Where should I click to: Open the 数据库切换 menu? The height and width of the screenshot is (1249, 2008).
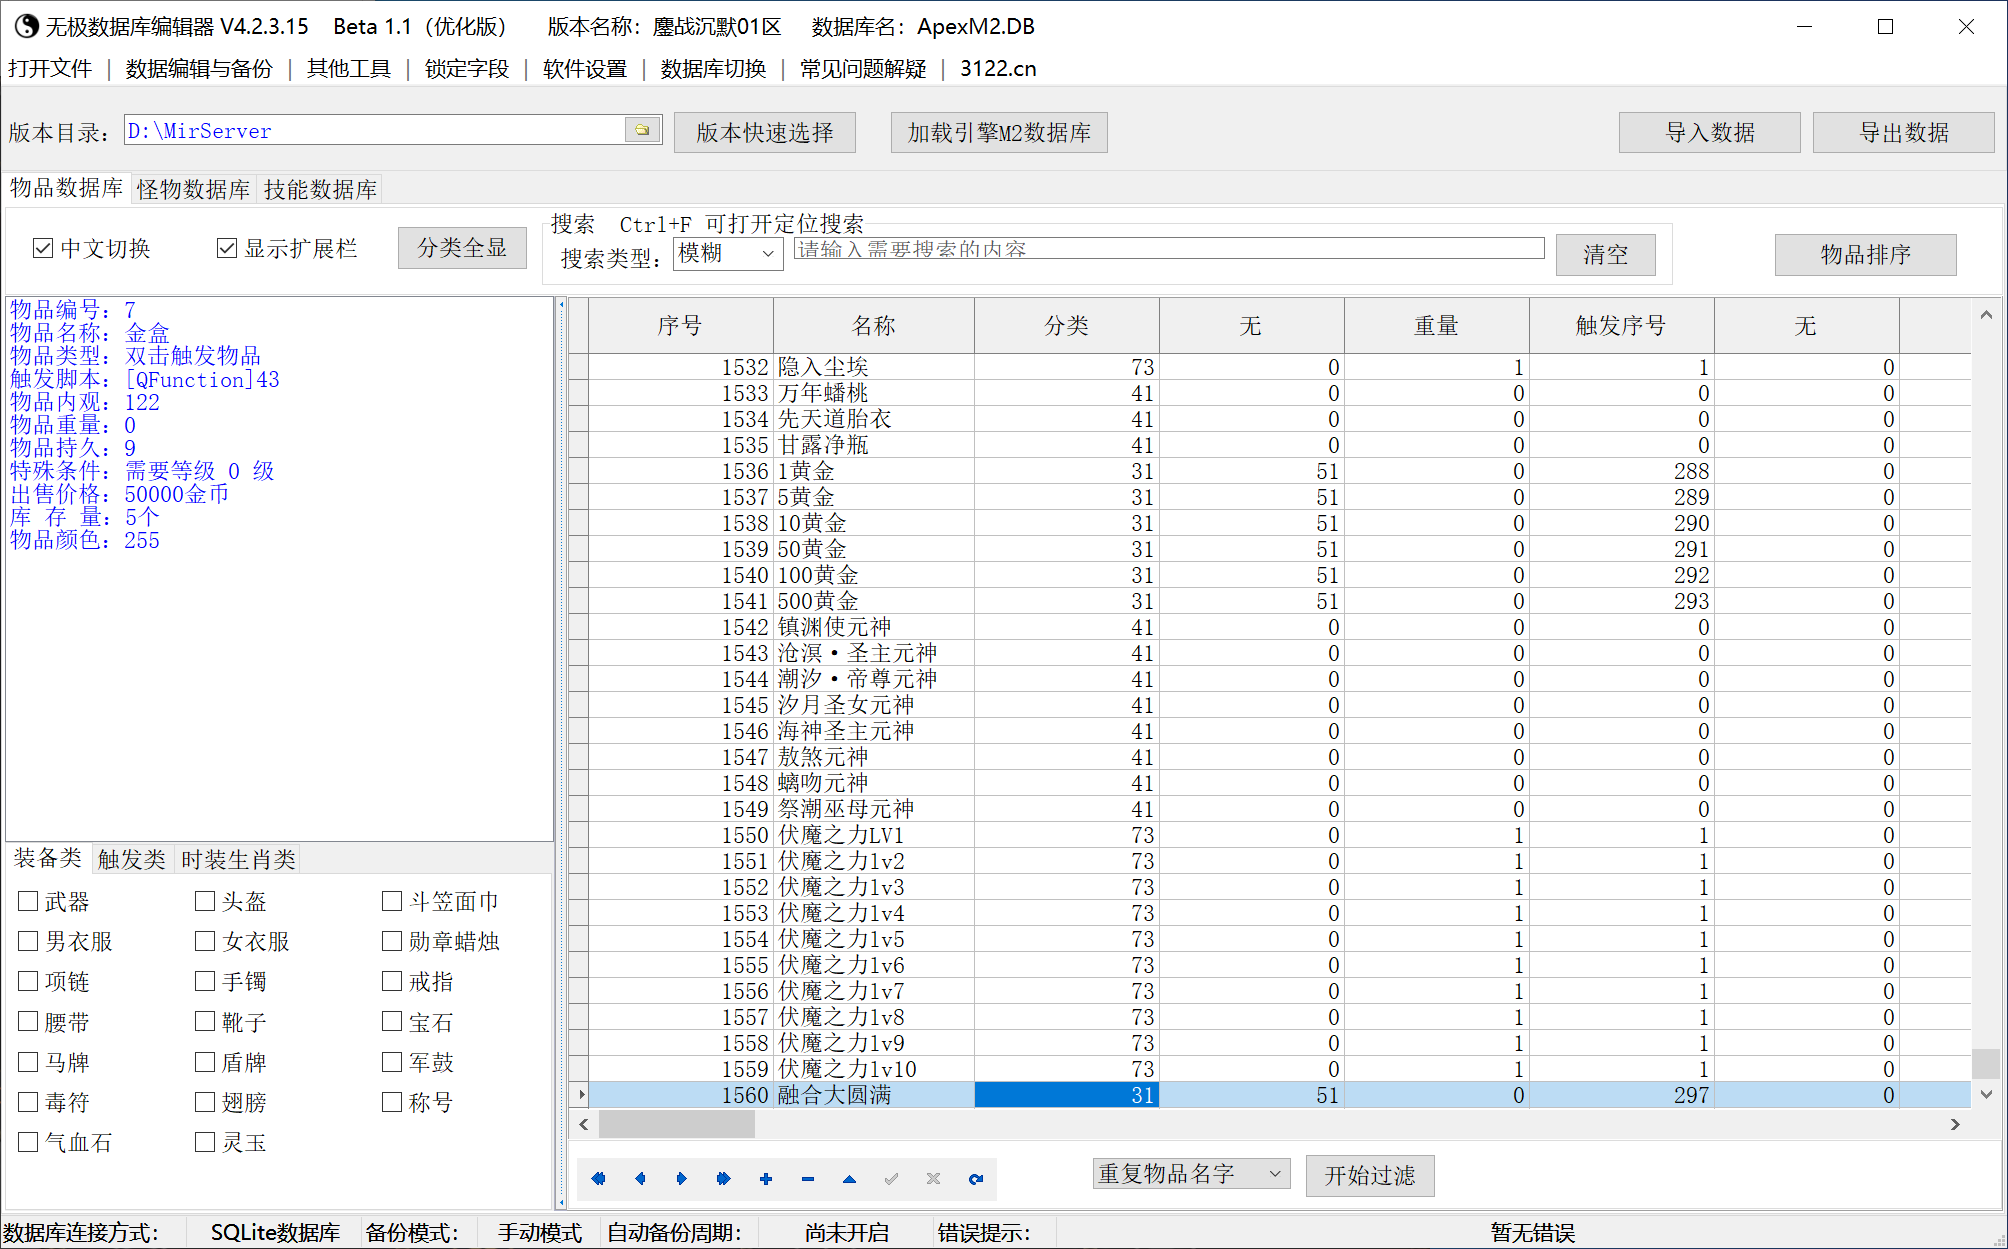tap(713, 69)
